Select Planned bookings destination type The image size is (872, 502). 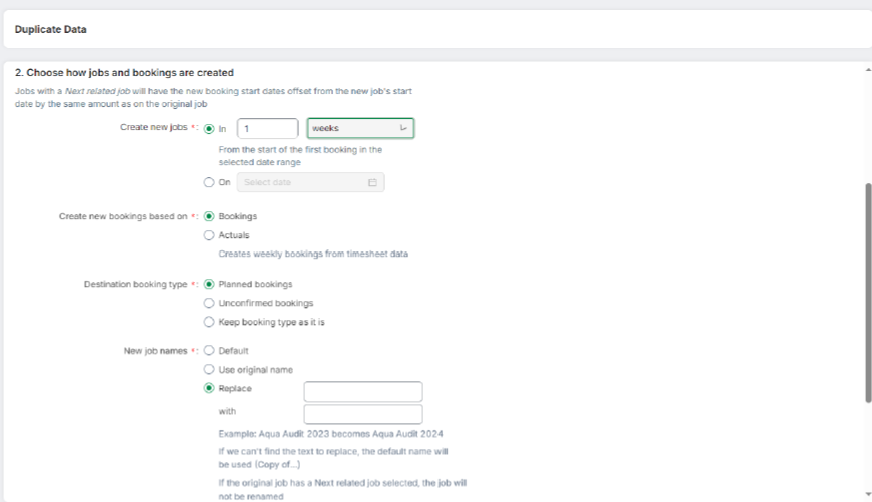pyautogui.click(x=209, y=284)
